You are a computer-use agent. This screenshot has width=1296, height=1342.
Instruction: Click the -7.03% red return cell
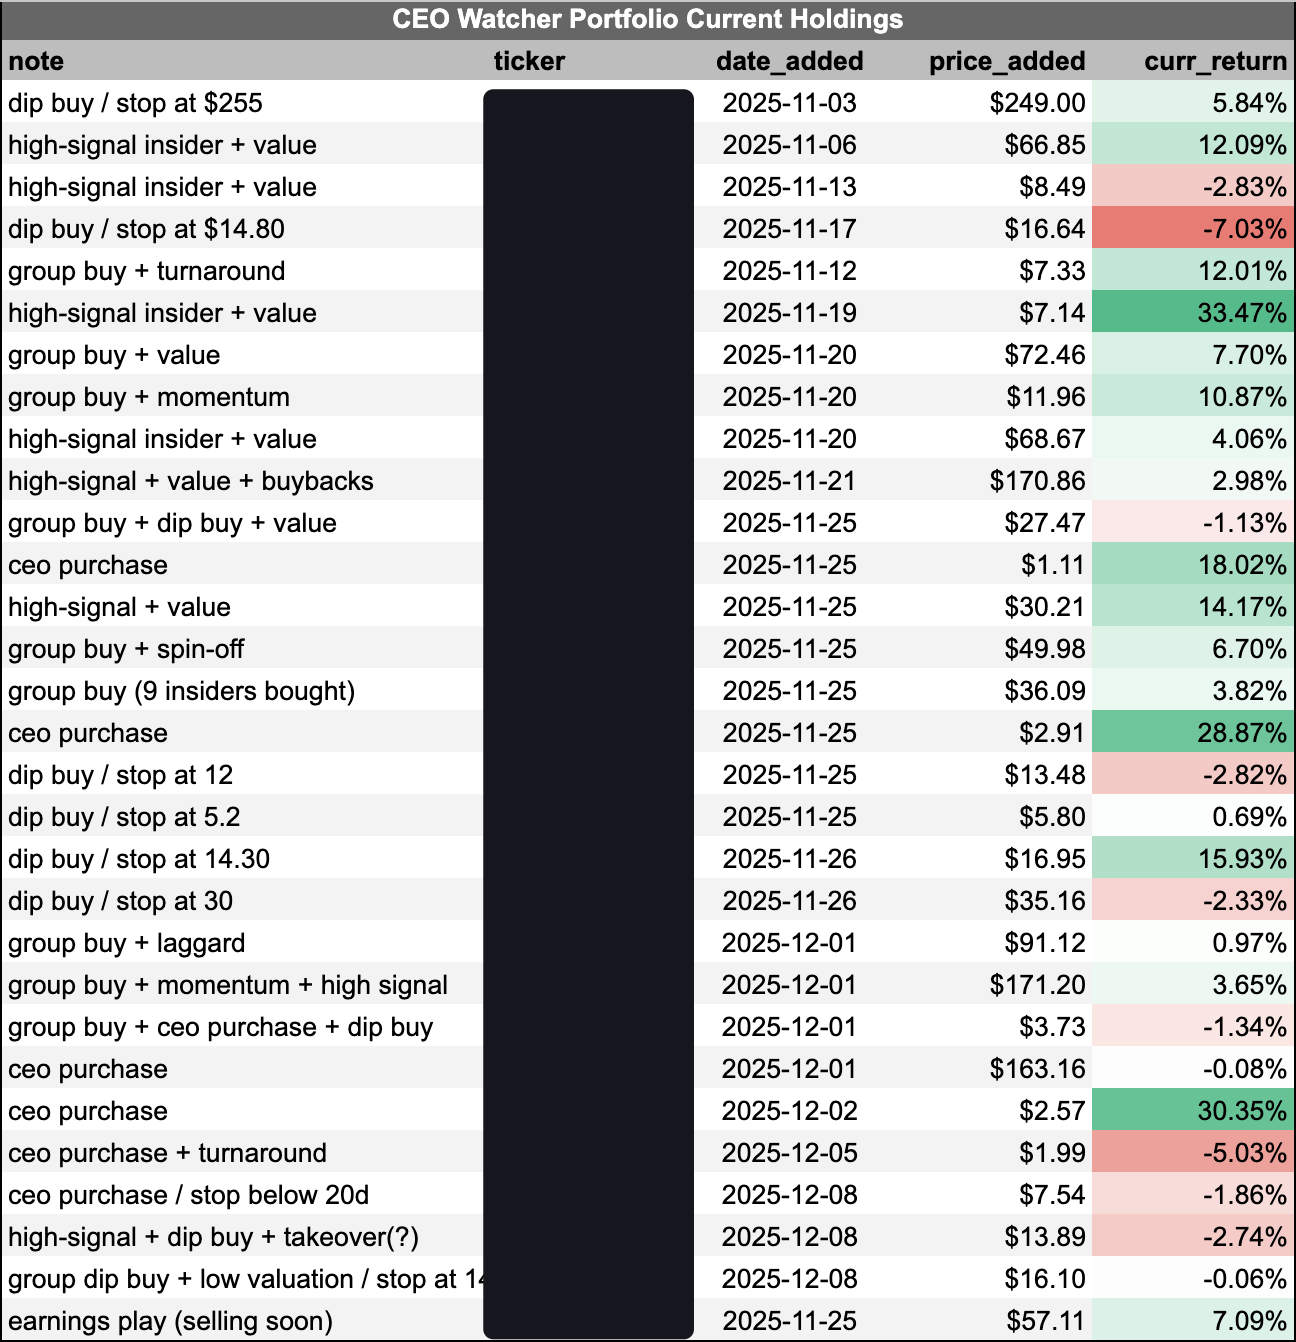(x=1193, y=229)
